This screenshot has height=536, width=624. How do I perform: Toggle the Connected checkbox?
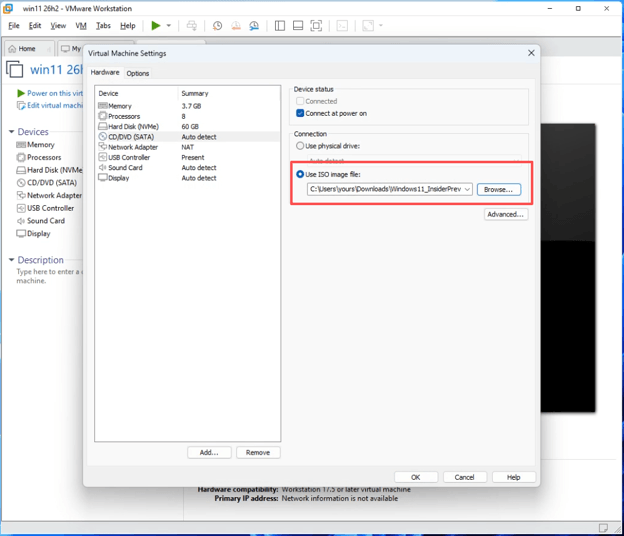click(300, 101)
